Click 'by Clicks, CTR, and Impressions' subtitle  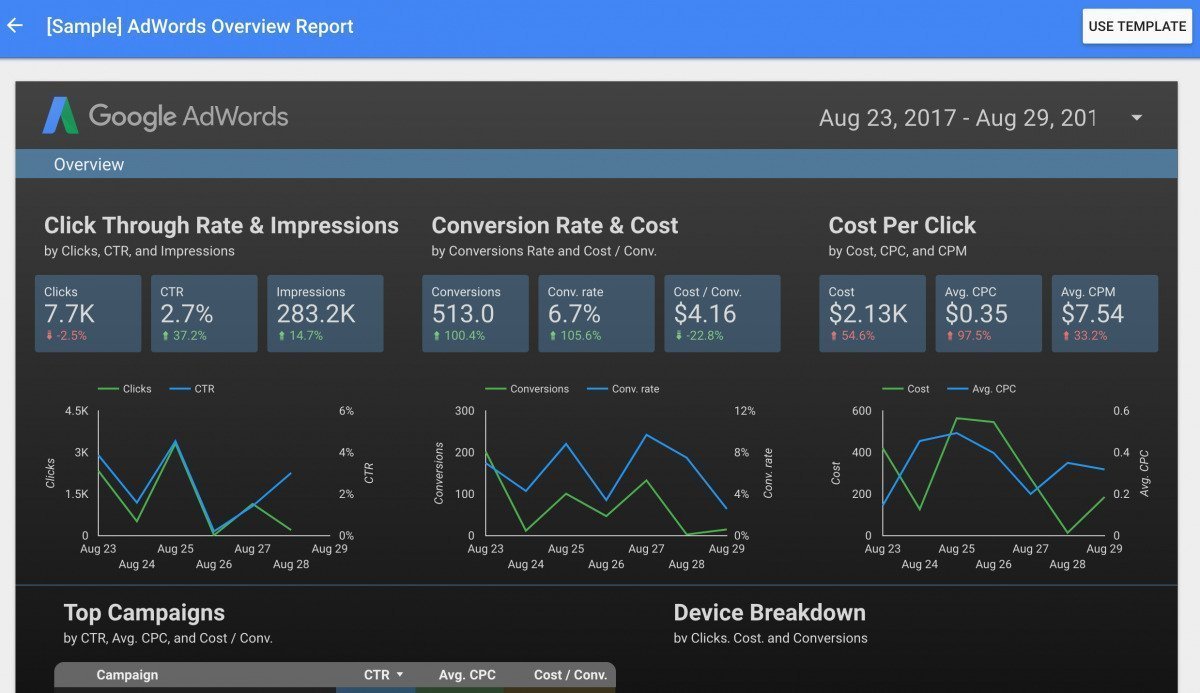coord(139,251)
